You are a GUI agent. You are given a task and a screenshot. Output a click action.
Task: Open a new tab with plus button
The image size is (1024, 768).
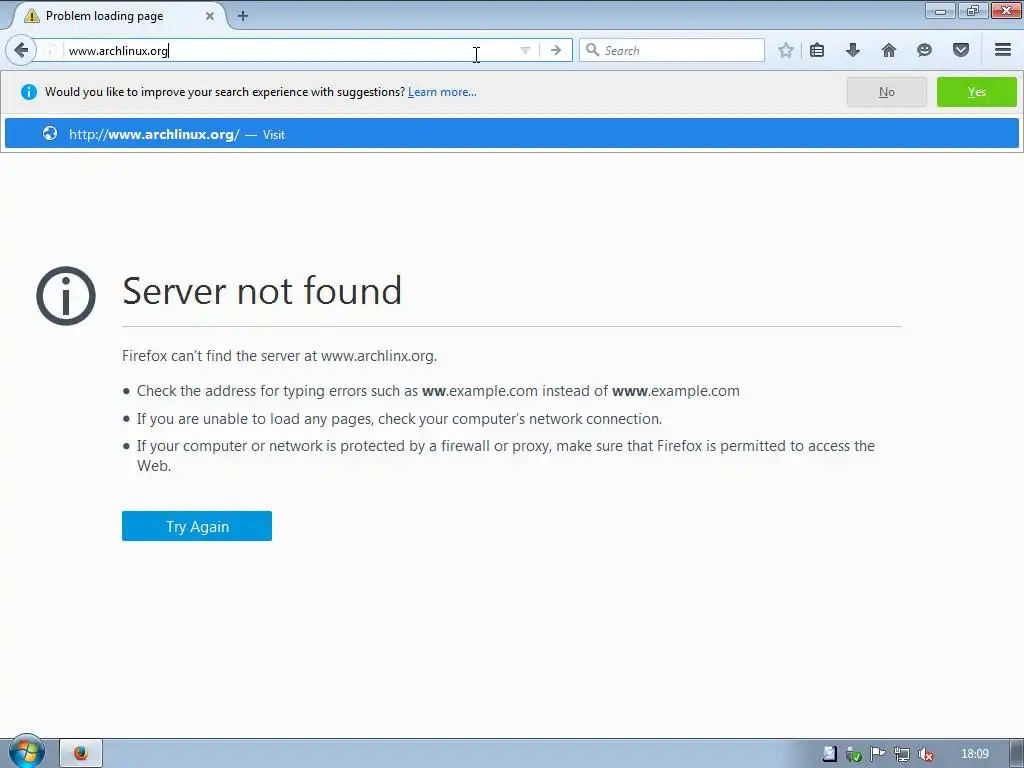tap(243, 16)
